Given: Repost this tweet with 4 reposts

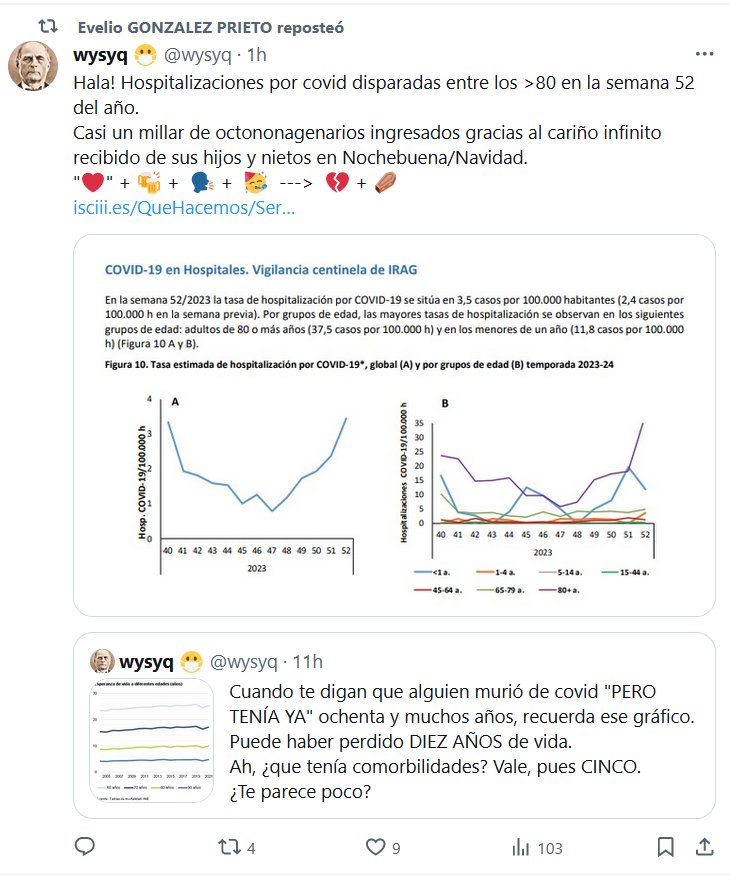Looking at the screenshot, I should coord(230,847).
